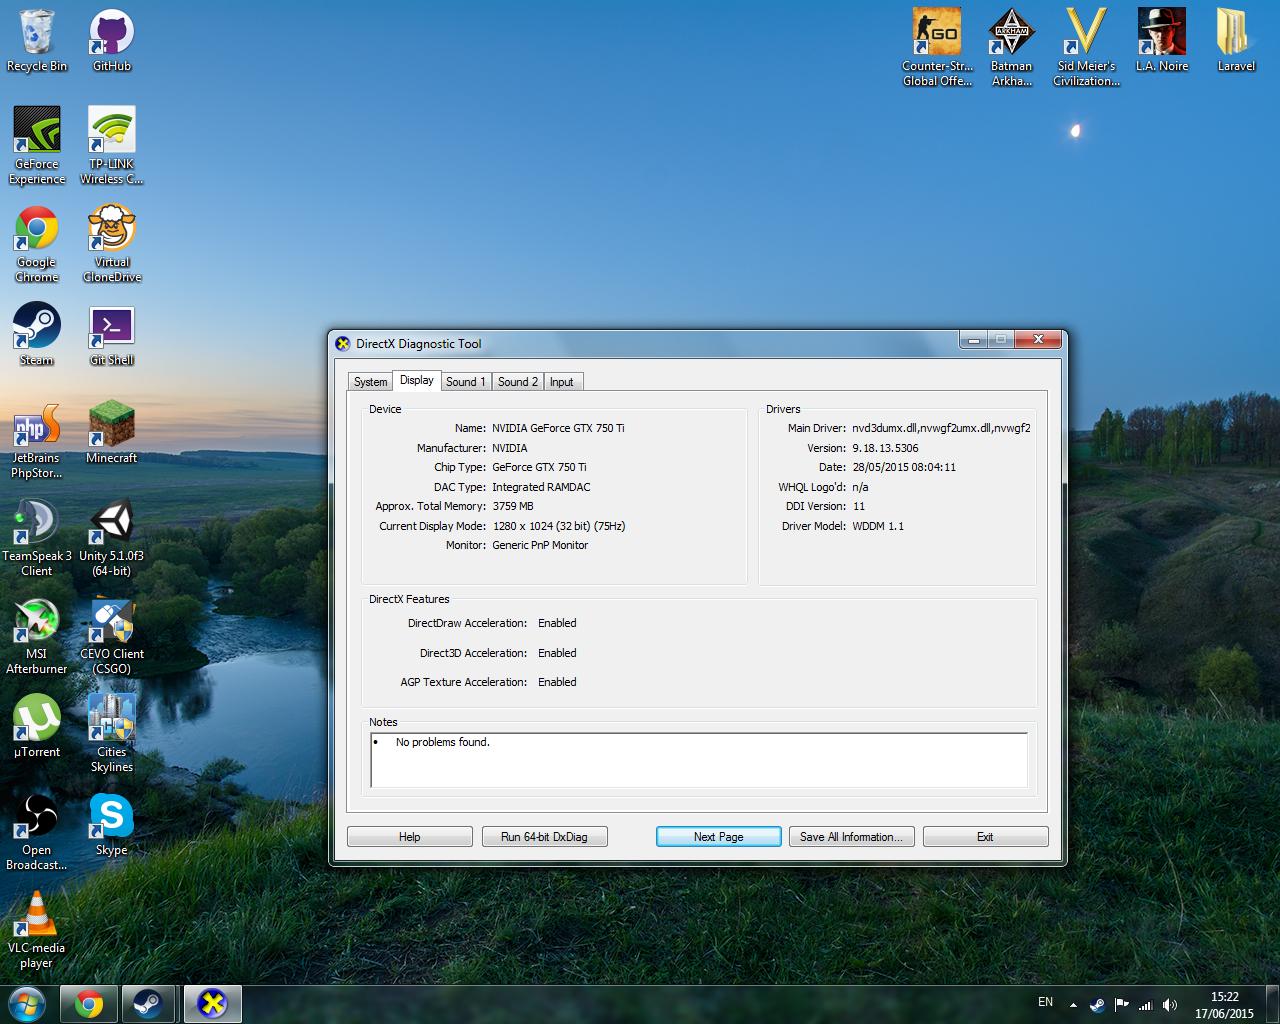Click the Generic PnP Monitor text
The width and height of the screenshot is (1280, 1024).
click(540, 545)
